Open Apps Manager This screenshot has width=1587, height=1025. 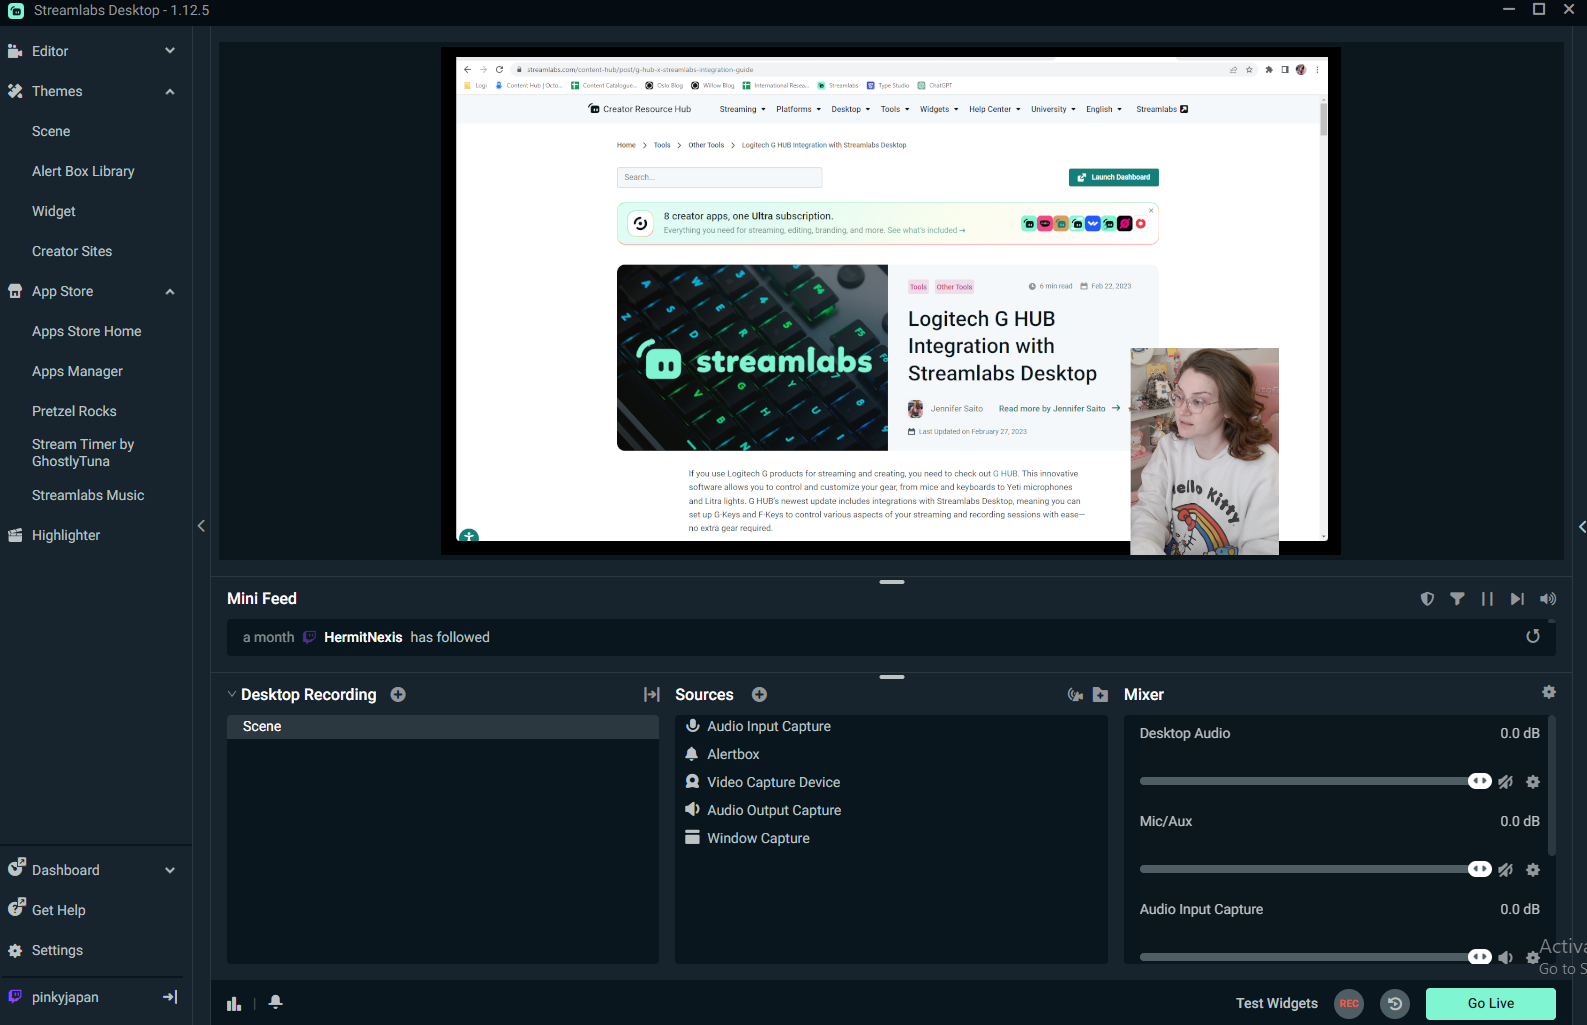[x=77, y=371]
